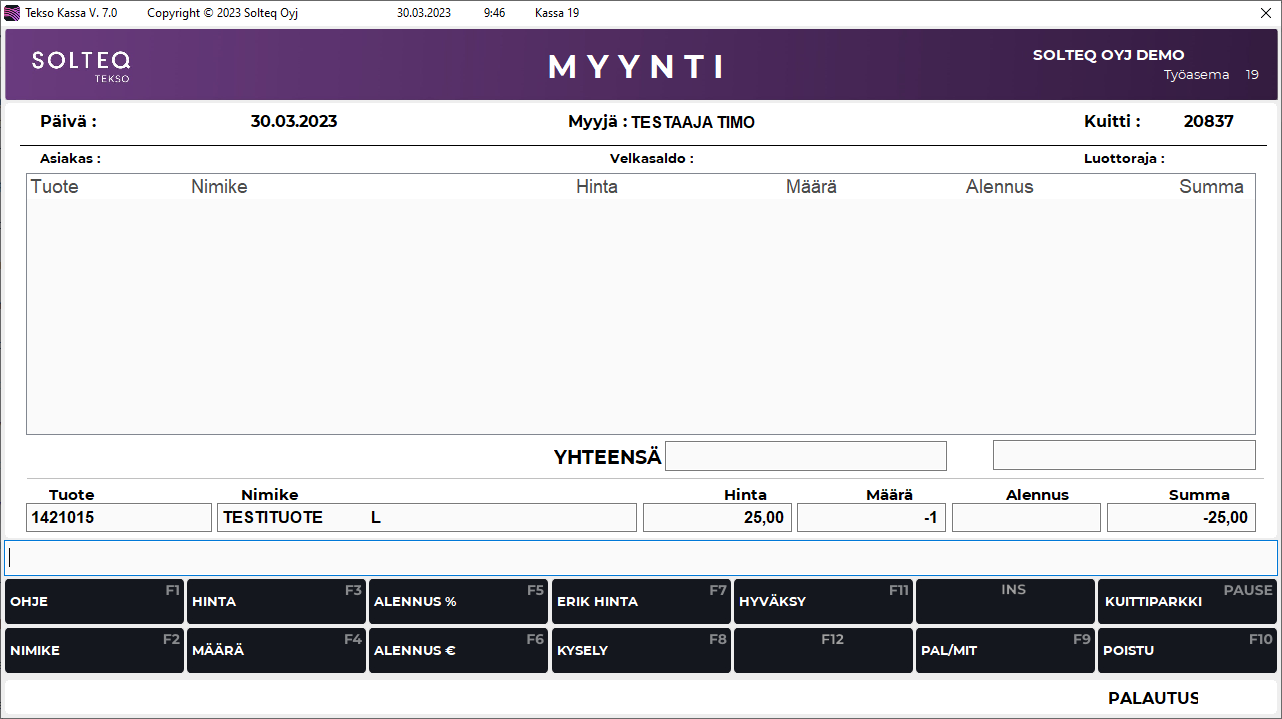Select the Nimike field showing TESTITUOTE
Viewport: 1282px width, 719px height.
coord(426,517)
